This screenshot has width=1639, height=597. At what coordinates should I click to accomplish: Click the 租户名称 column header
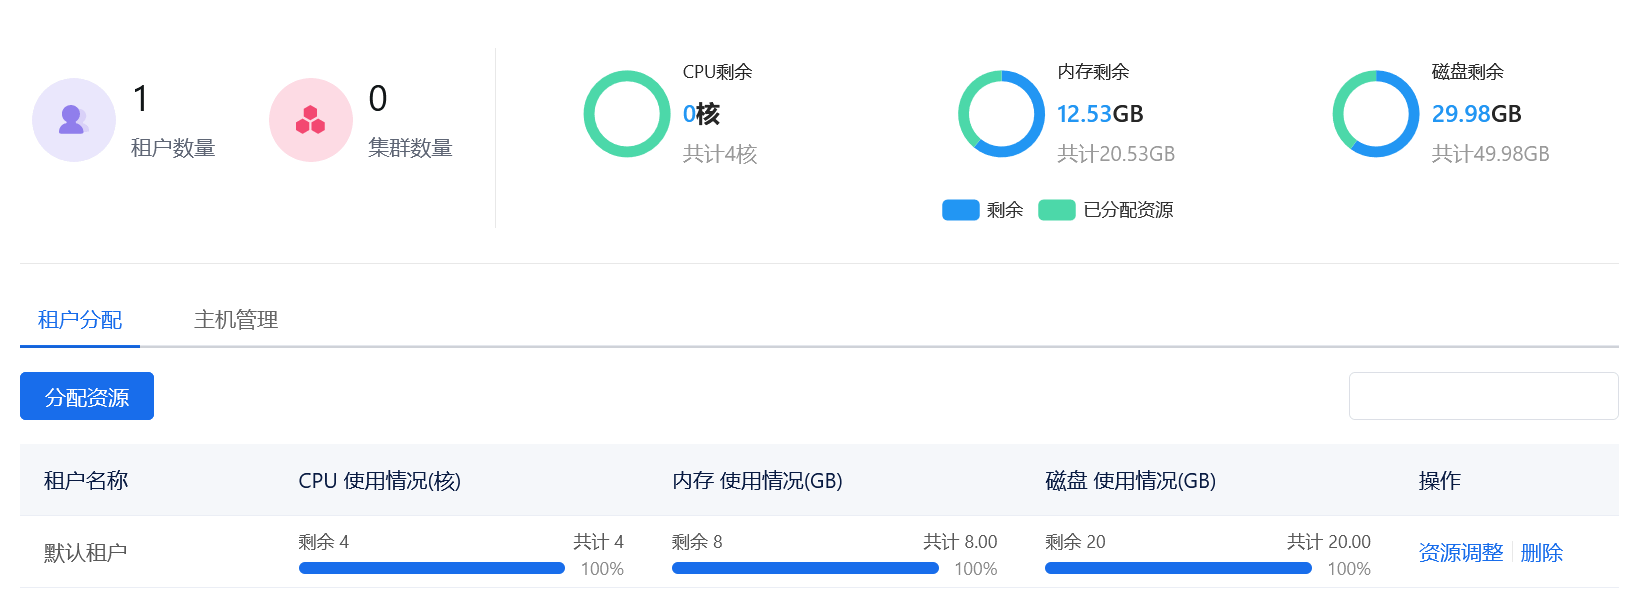point(86,481)
